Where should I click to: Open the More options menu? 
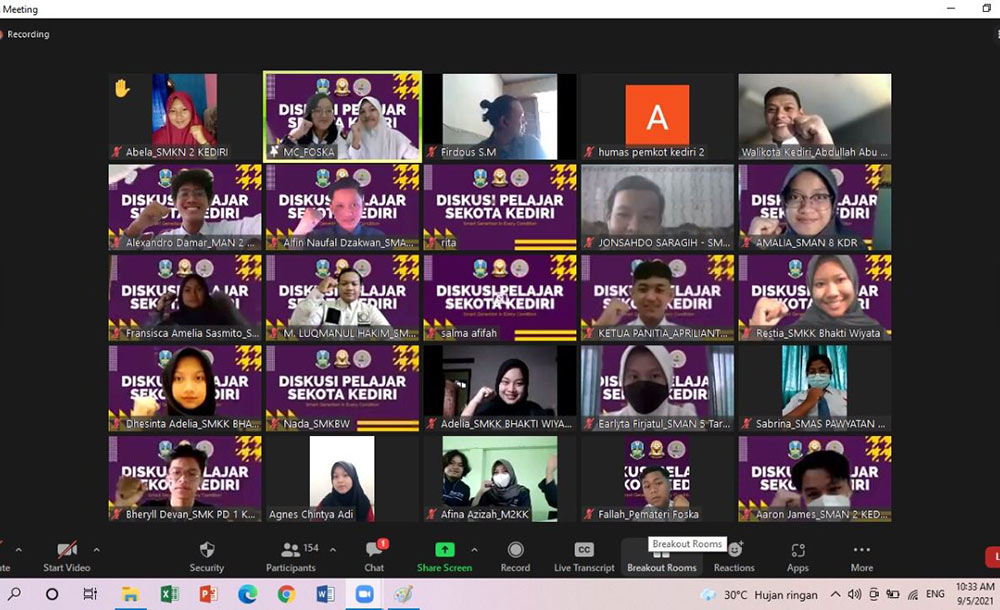862,556
